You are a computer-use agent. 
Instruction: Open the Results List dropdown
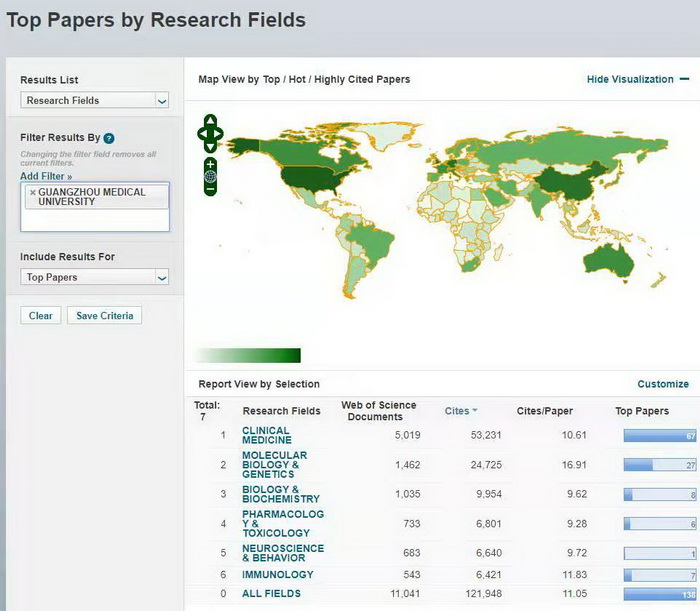pos(94,100)
